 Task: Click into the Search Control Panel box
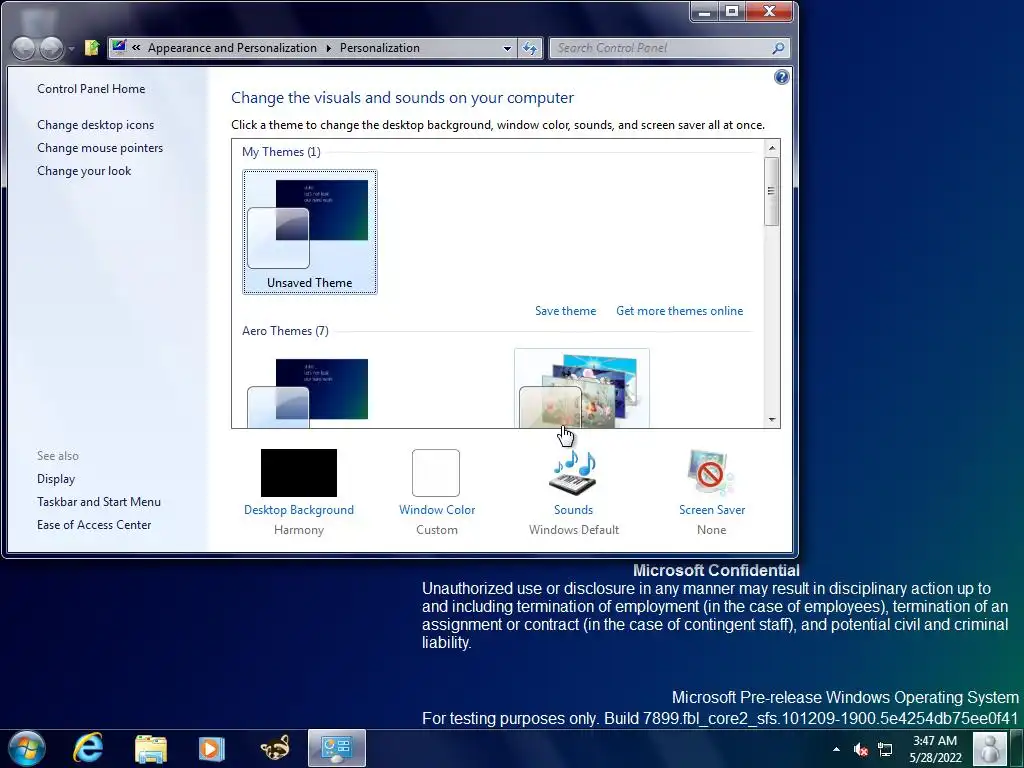tap(661, 48)
